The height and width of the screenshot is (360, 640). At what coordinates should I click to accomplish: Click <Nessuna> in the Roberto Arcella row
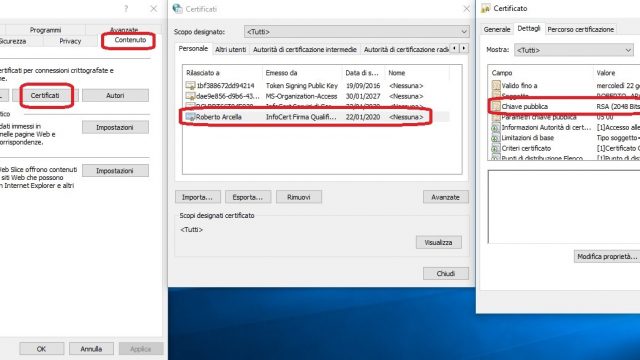tap(406, 117)
